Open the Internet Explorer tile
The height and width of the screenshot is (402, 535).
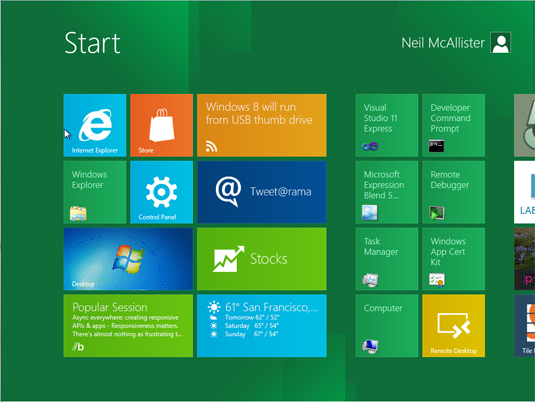95,125
